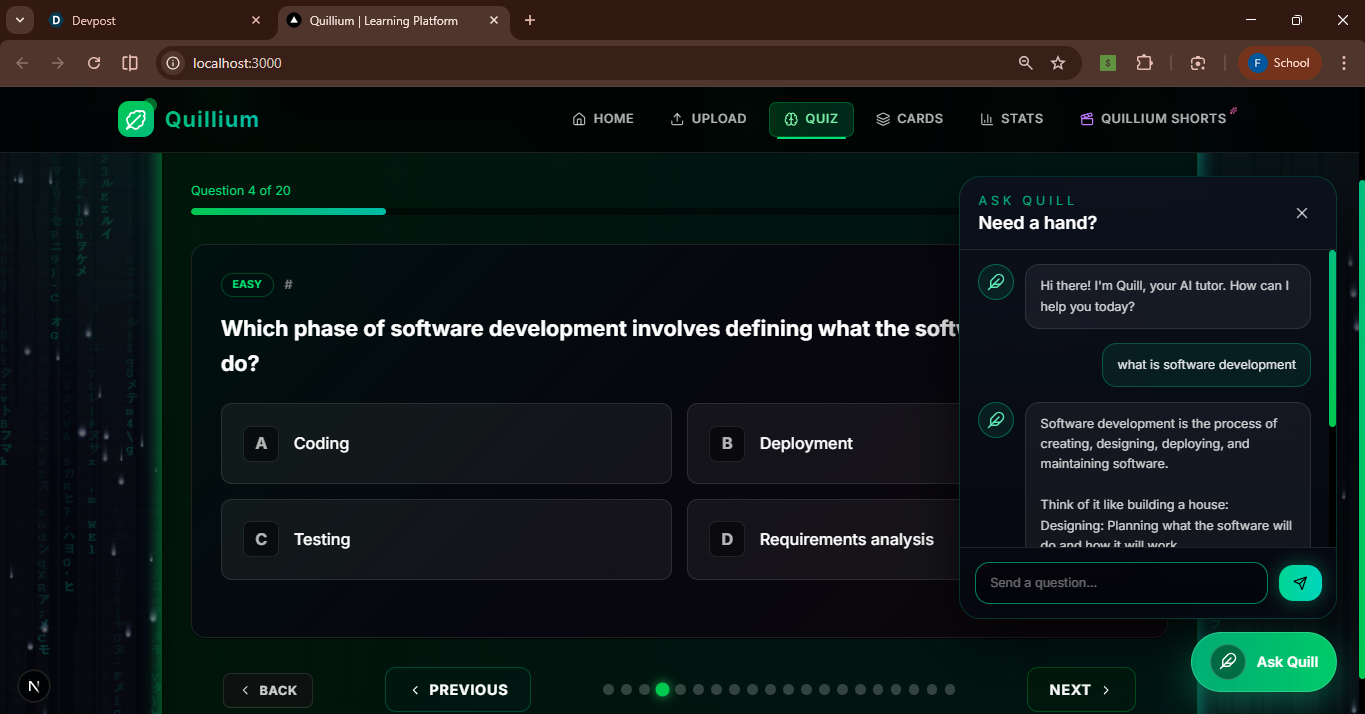Select the Quiz nav tab

tap(811, 119)
